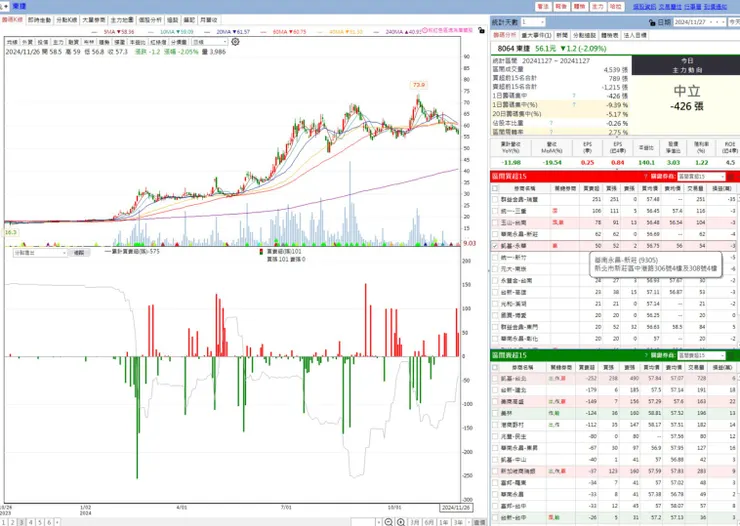
Task: Open help mark in green 區間賣超15 header
Action: [645, 355]
